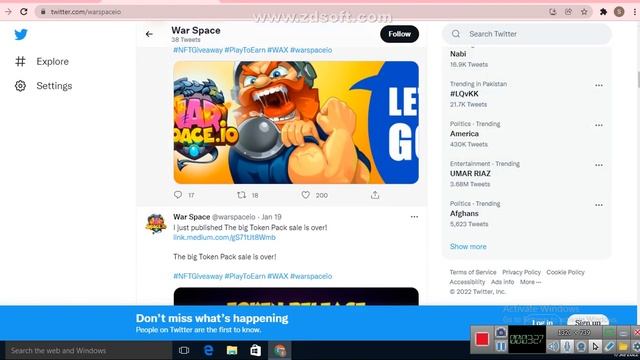Open the Afghans trending topic

pyautogui.click(x=464, y=213)
